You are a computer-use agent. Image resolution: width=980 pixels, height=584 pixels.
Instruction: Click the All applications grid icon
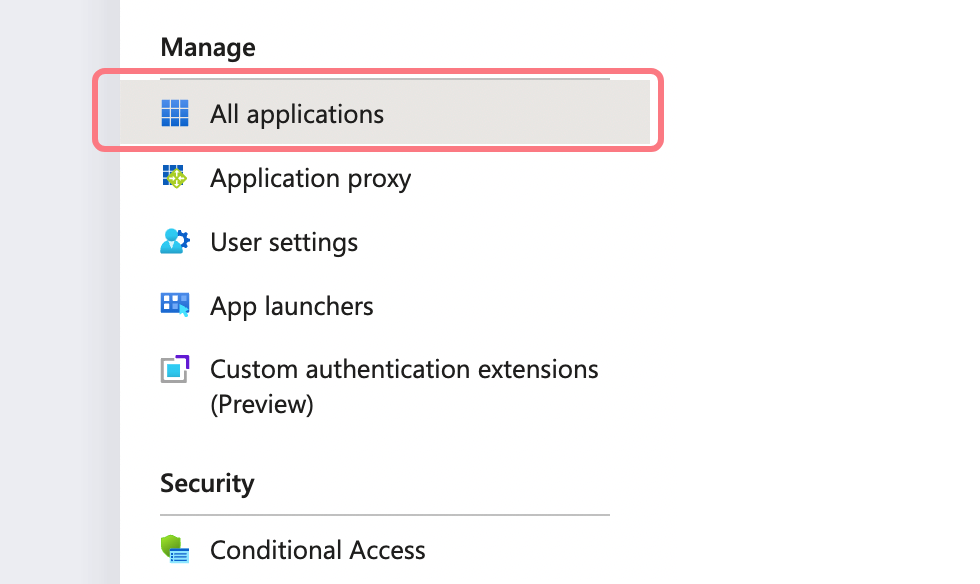[x=175, y=114]
